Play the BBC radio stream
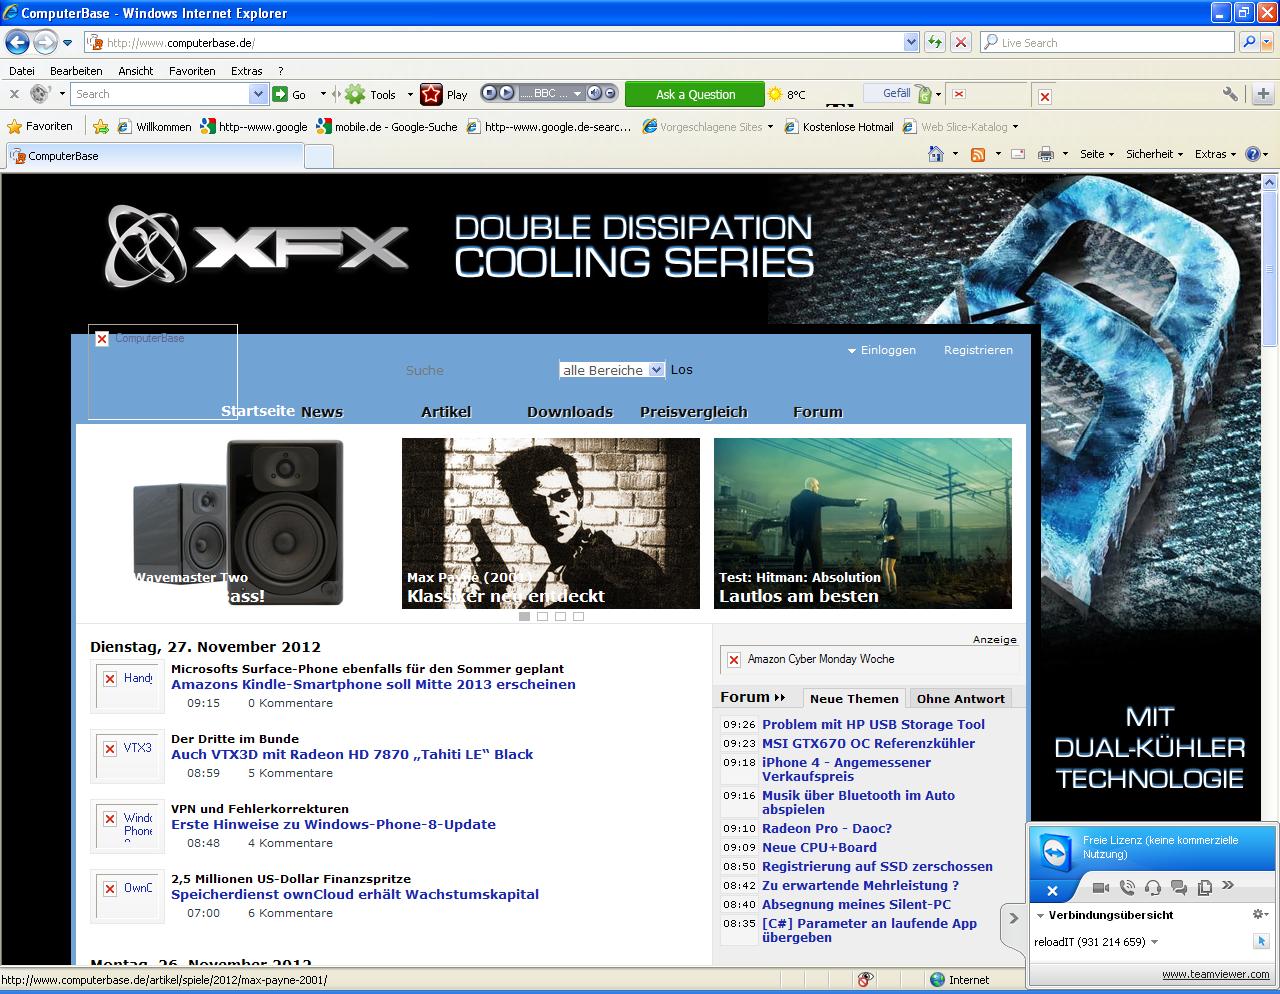The width and height of the screenshot is (1280, 994). pyautogui.click(x=506, y=93)
